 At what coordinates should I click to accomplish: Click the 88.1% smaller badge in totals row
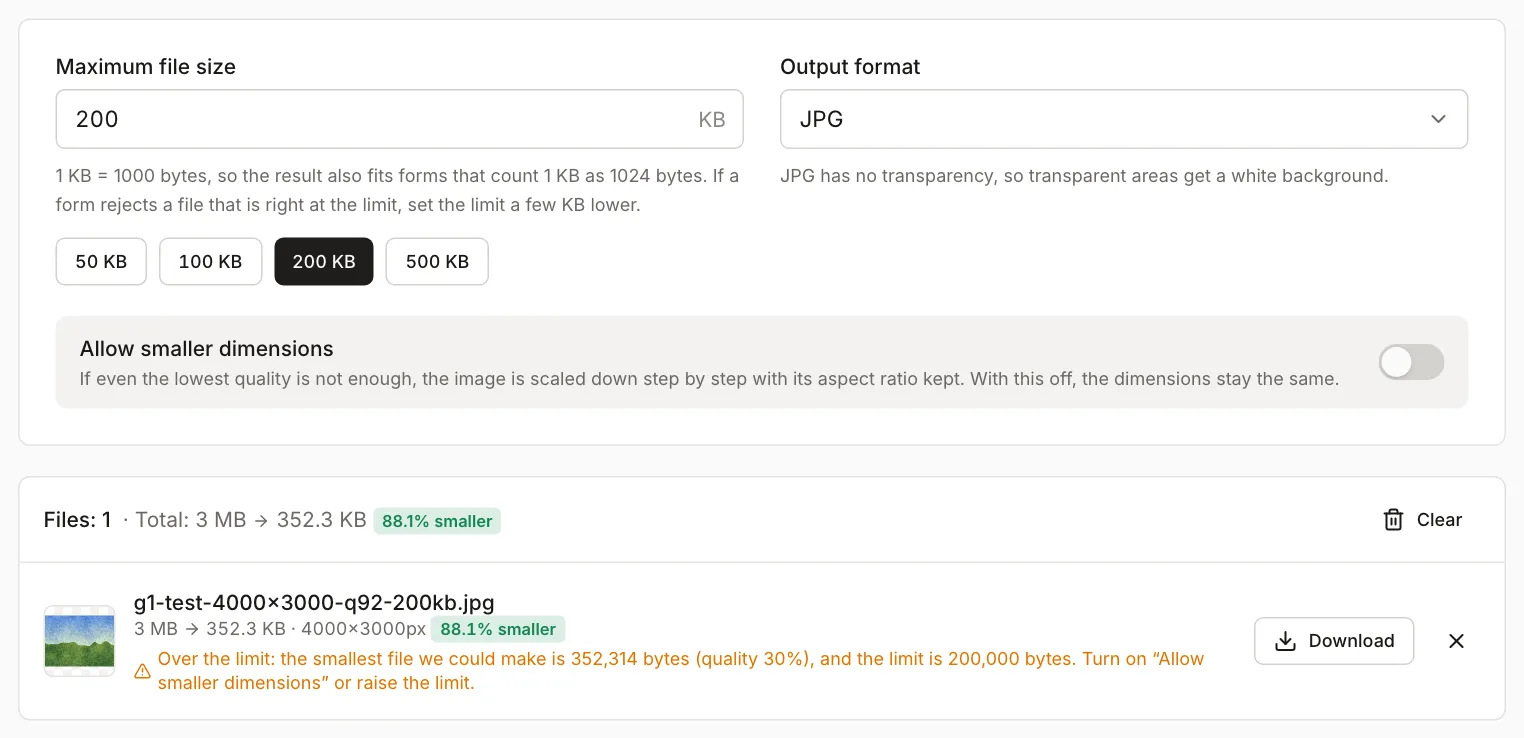coord(437,521)
